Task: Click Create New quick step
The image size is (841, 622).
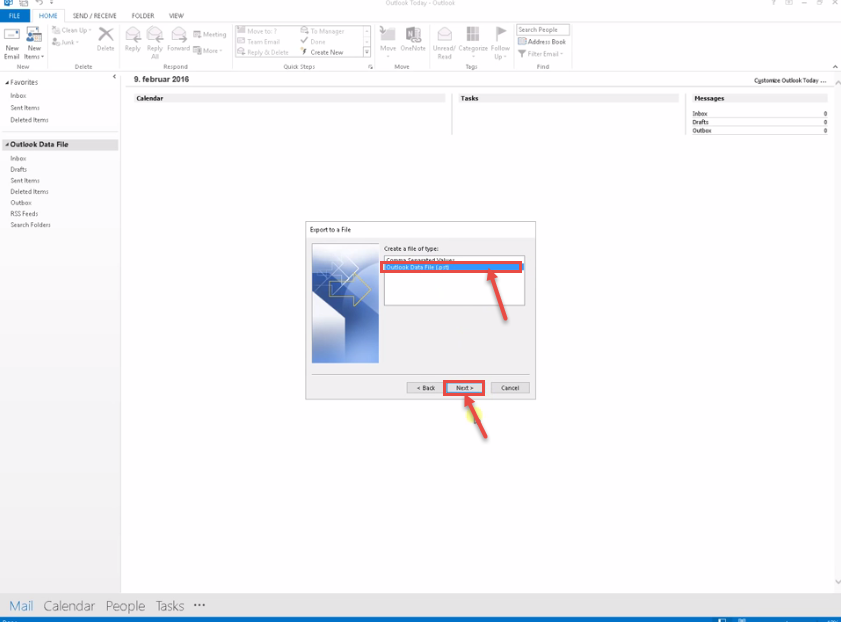Action: (322, 52)
